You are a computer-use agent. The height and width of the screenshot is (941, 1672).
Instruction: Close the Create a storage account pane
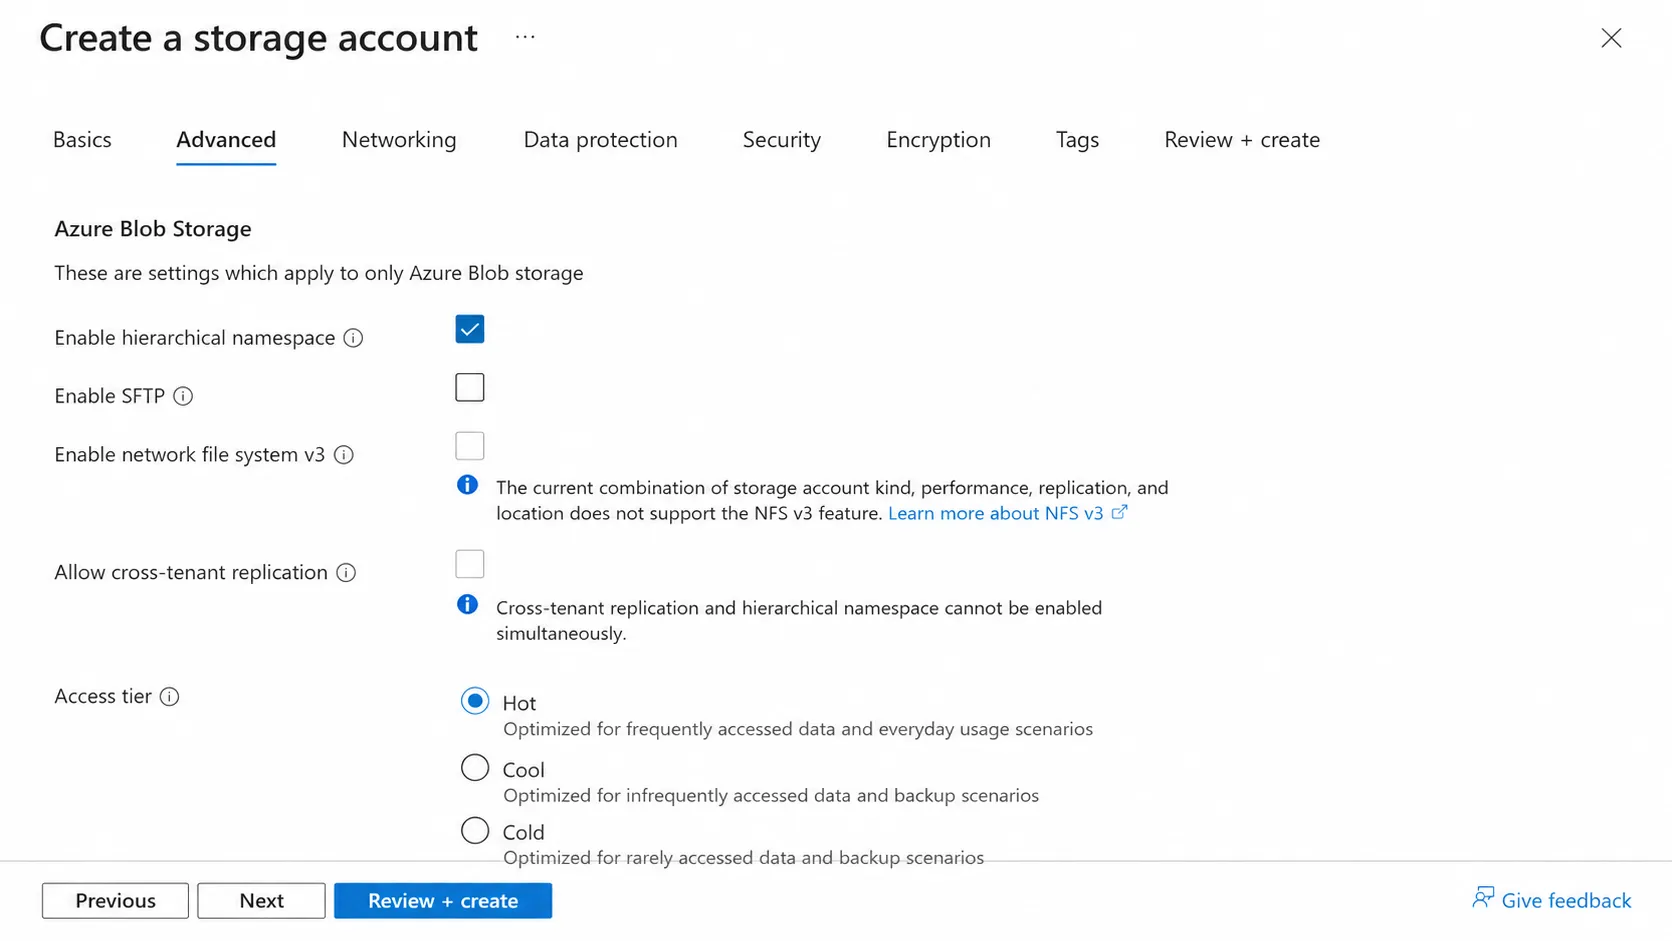tap(1611, 38)
